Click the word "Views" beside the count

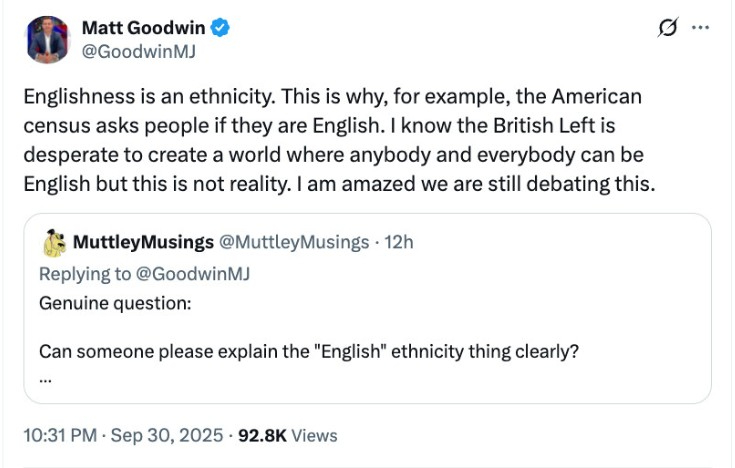(314, 436)
